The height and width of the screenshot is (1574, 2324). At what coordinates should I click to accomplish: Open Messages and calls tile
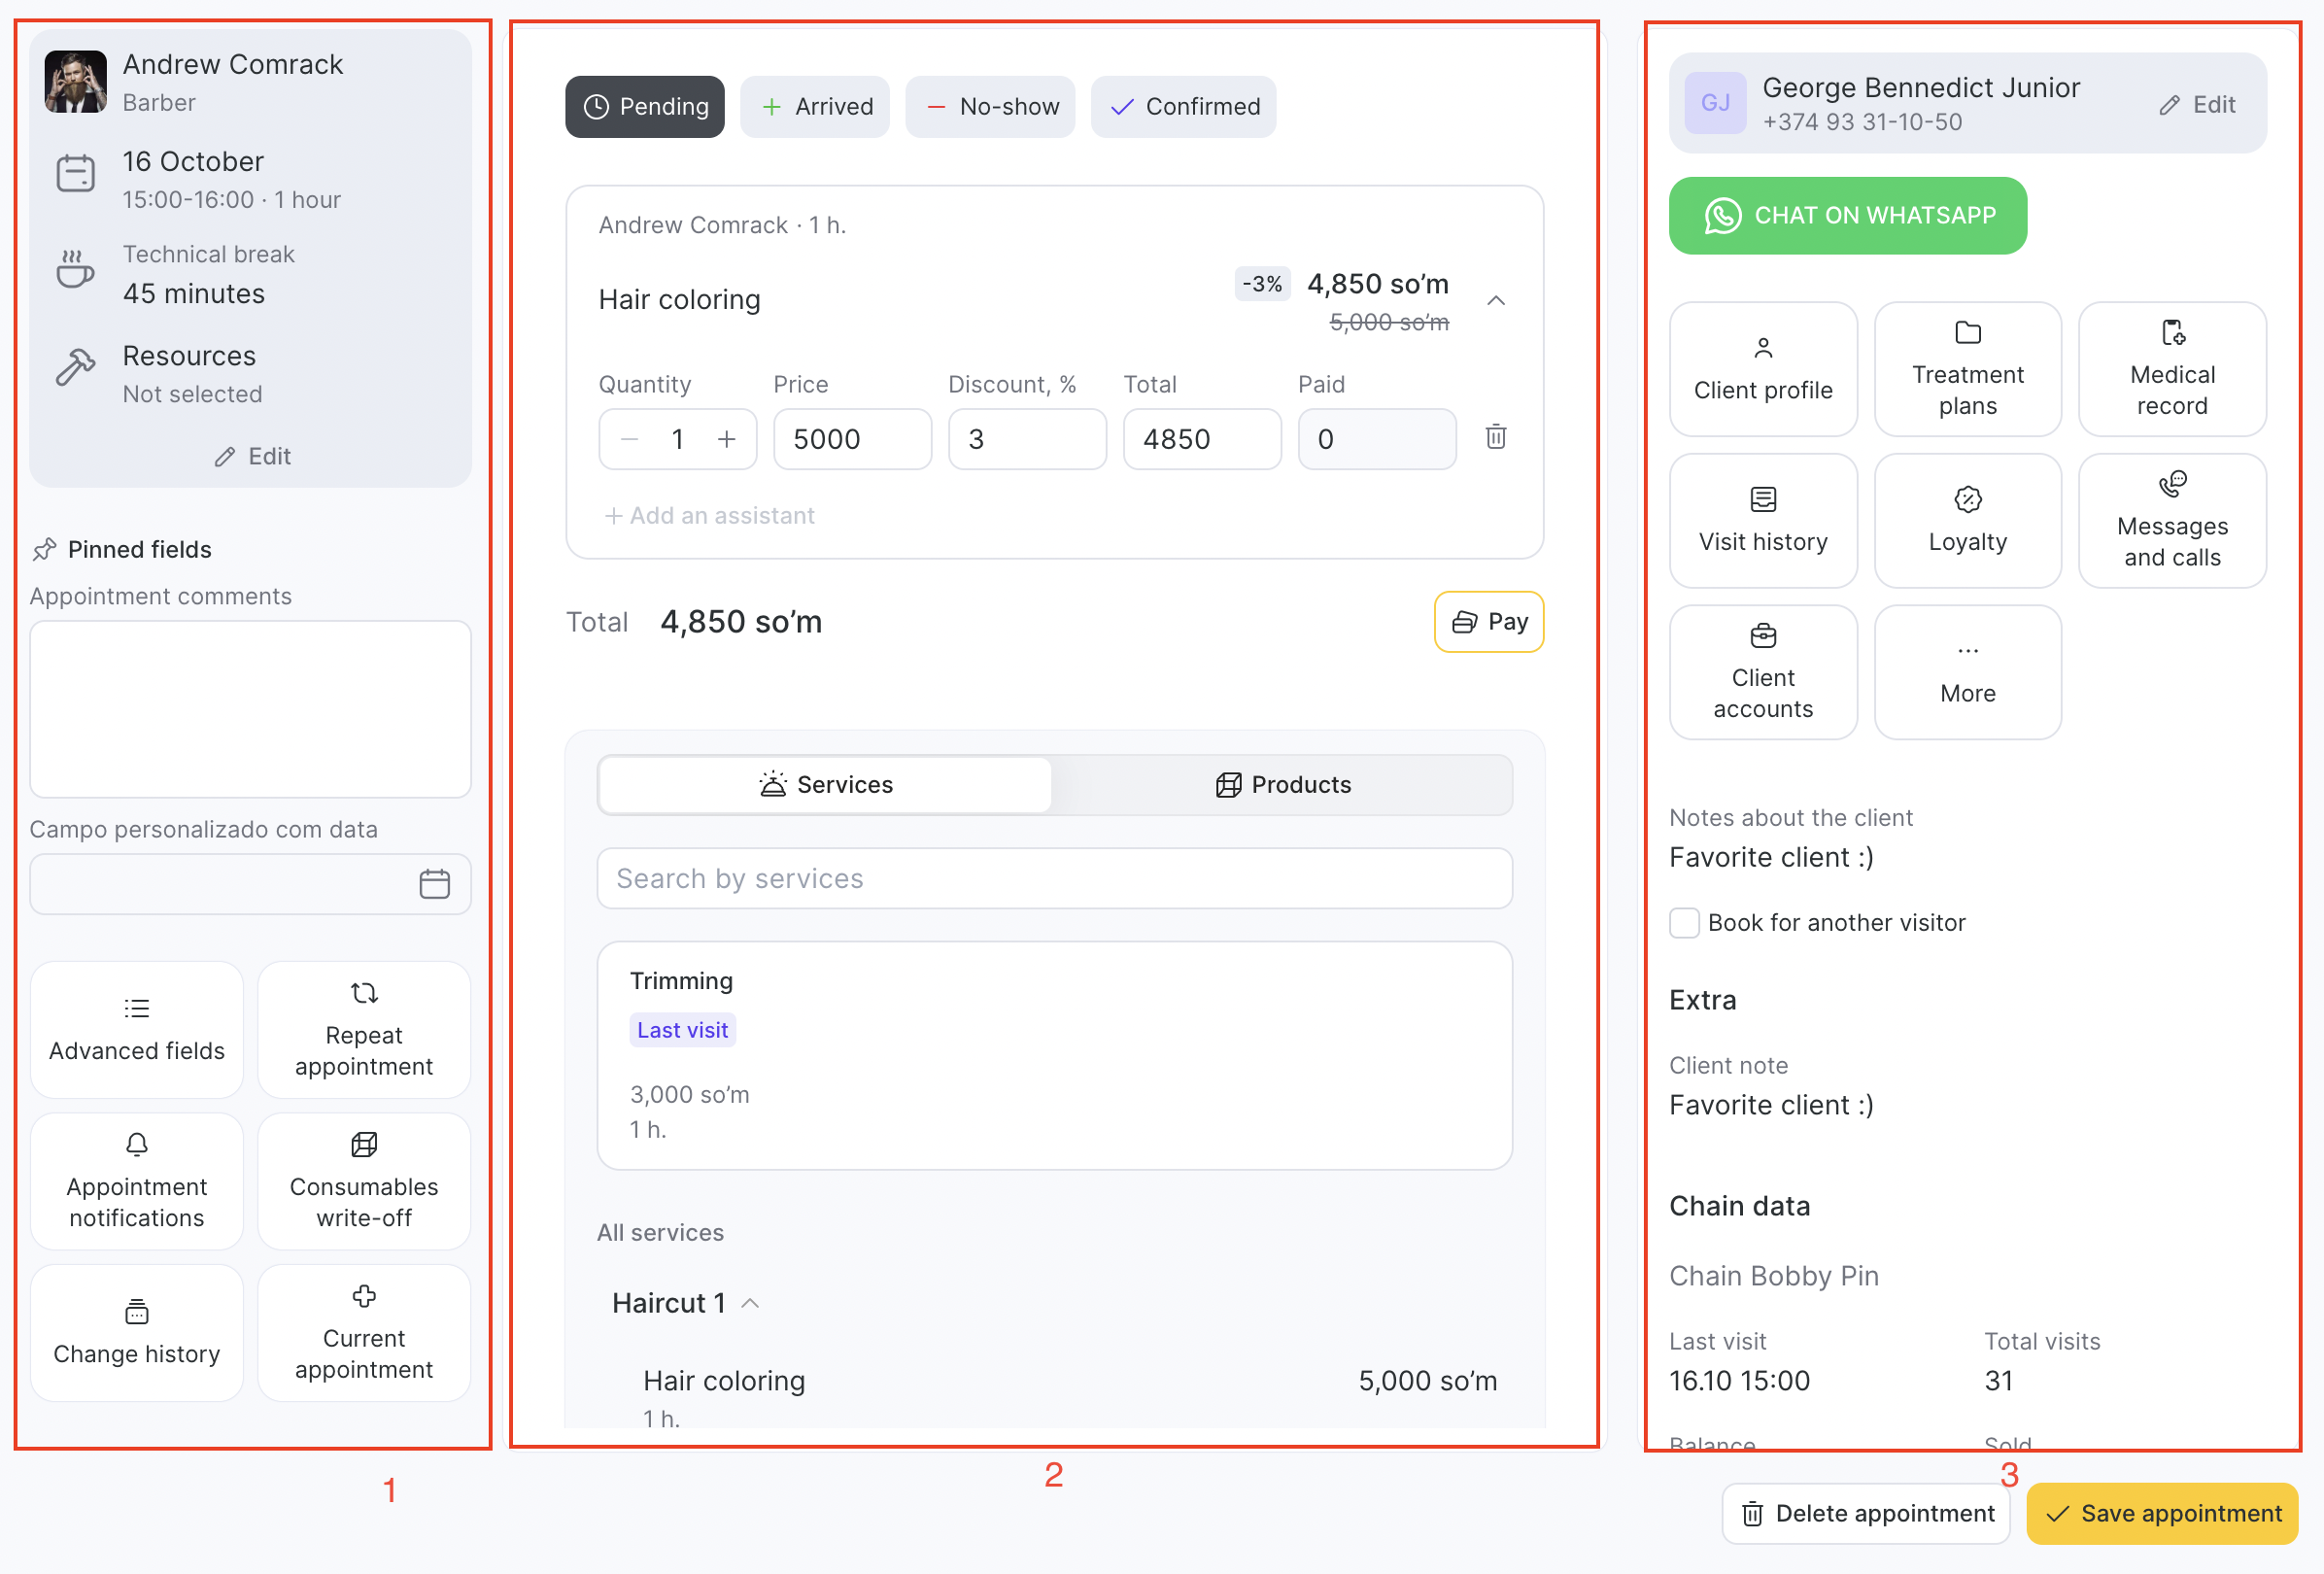2171,521
